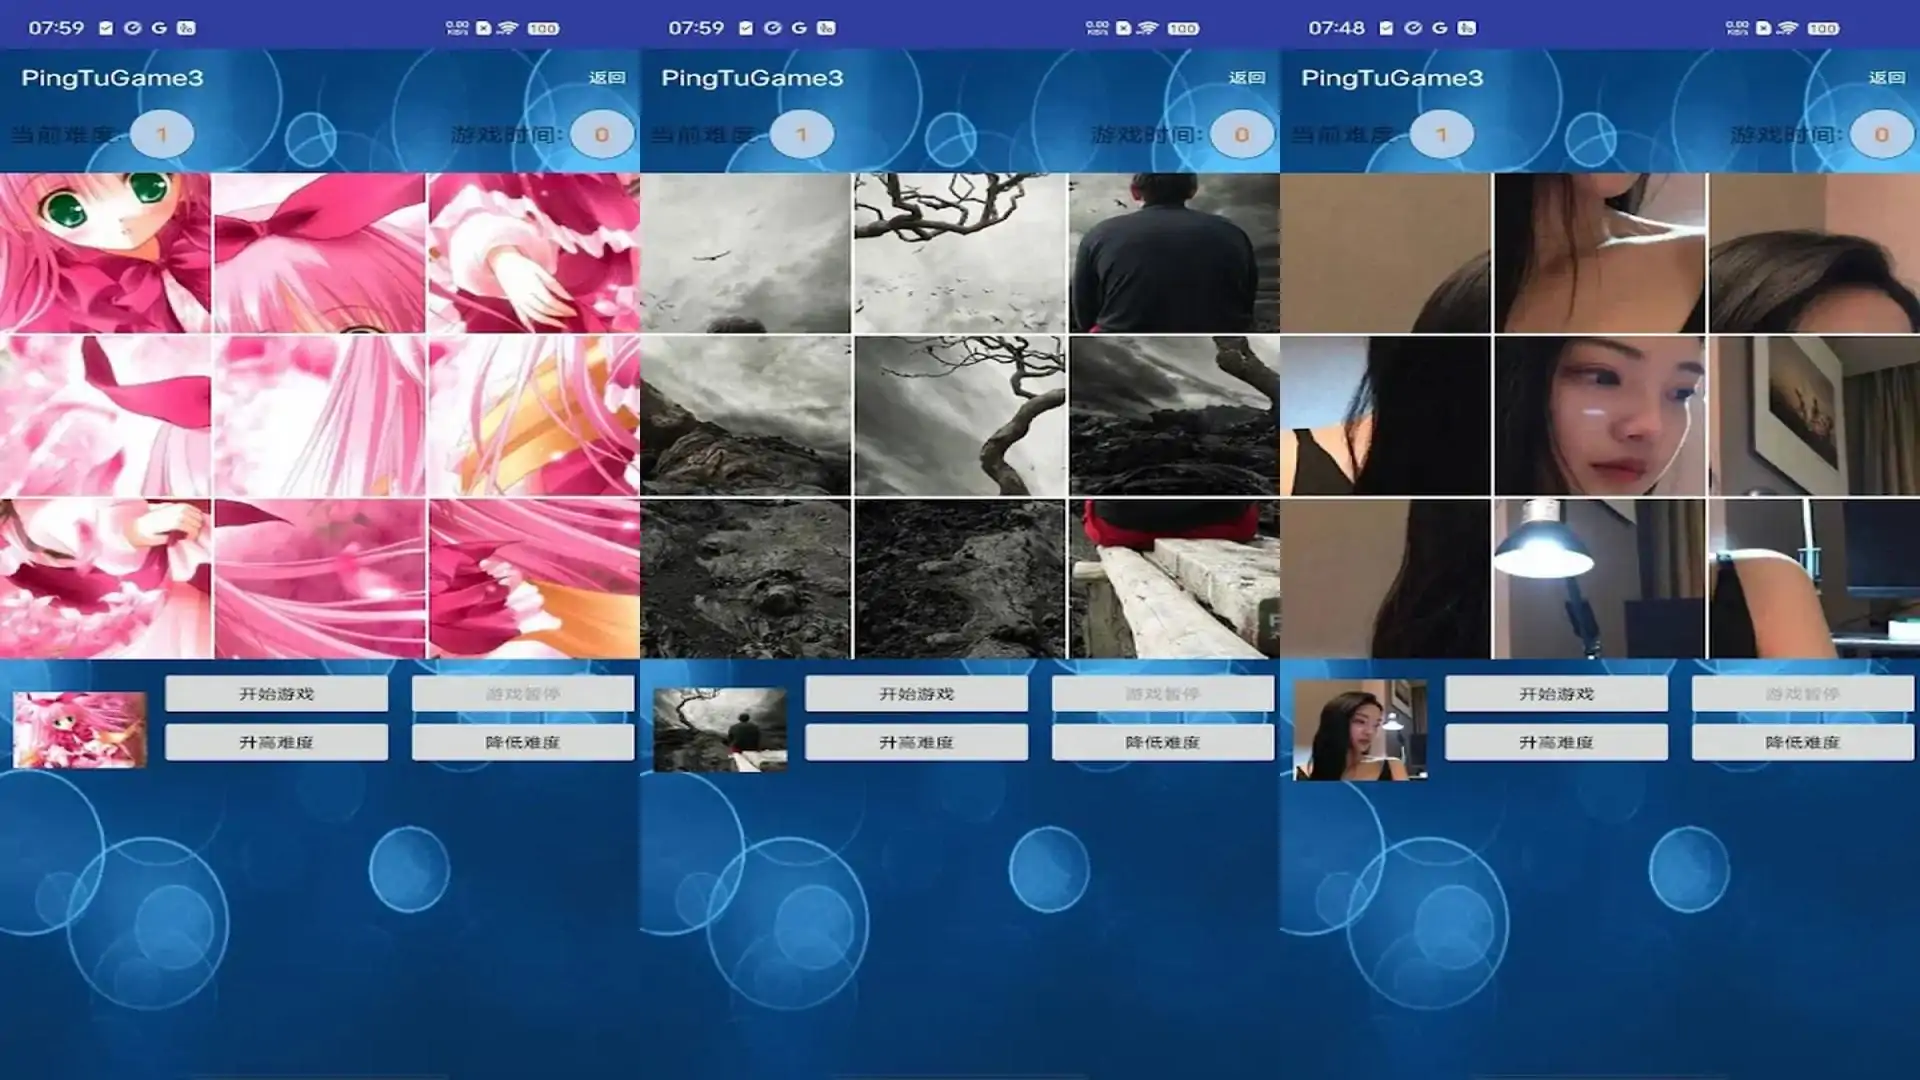Click the game time value 0 on anime screen
Viewport: 1920px width, 1080px height.
(x=602, y=134)
